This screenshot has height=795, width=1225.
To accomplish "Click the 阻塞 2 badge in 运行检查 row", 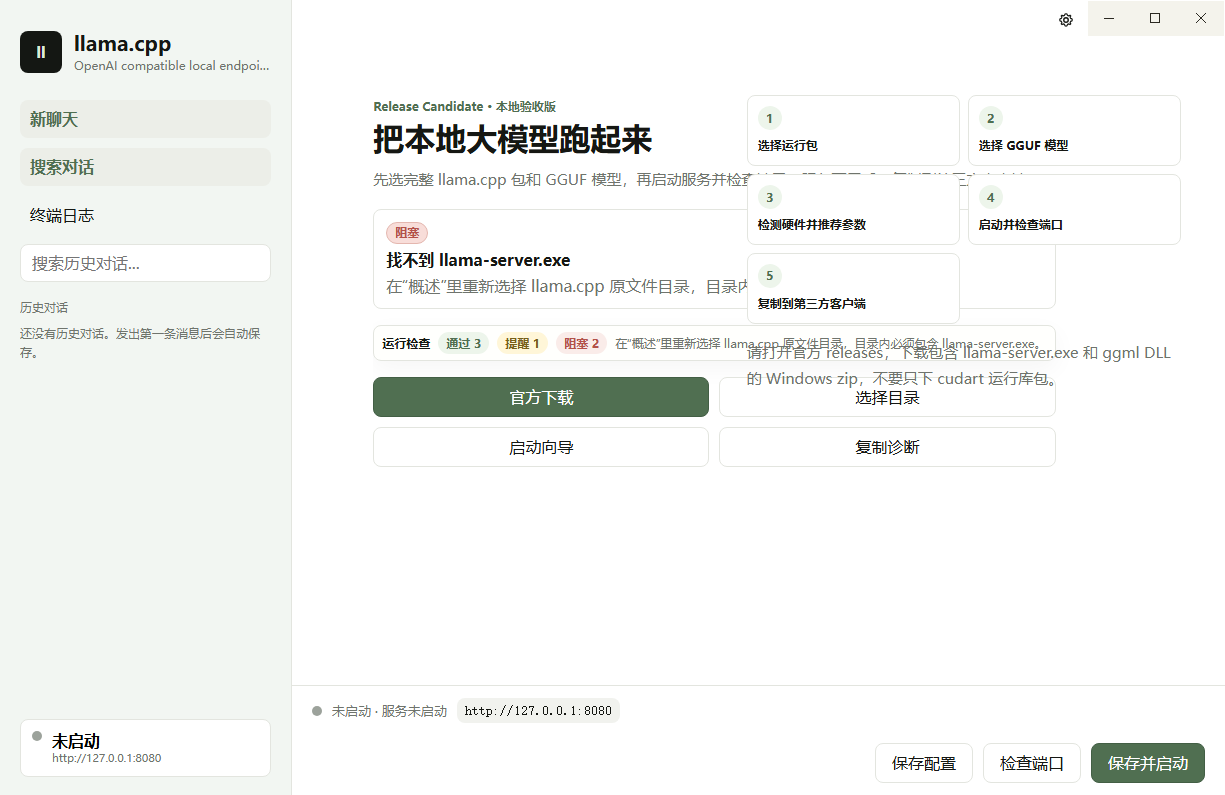I will 581,343.
